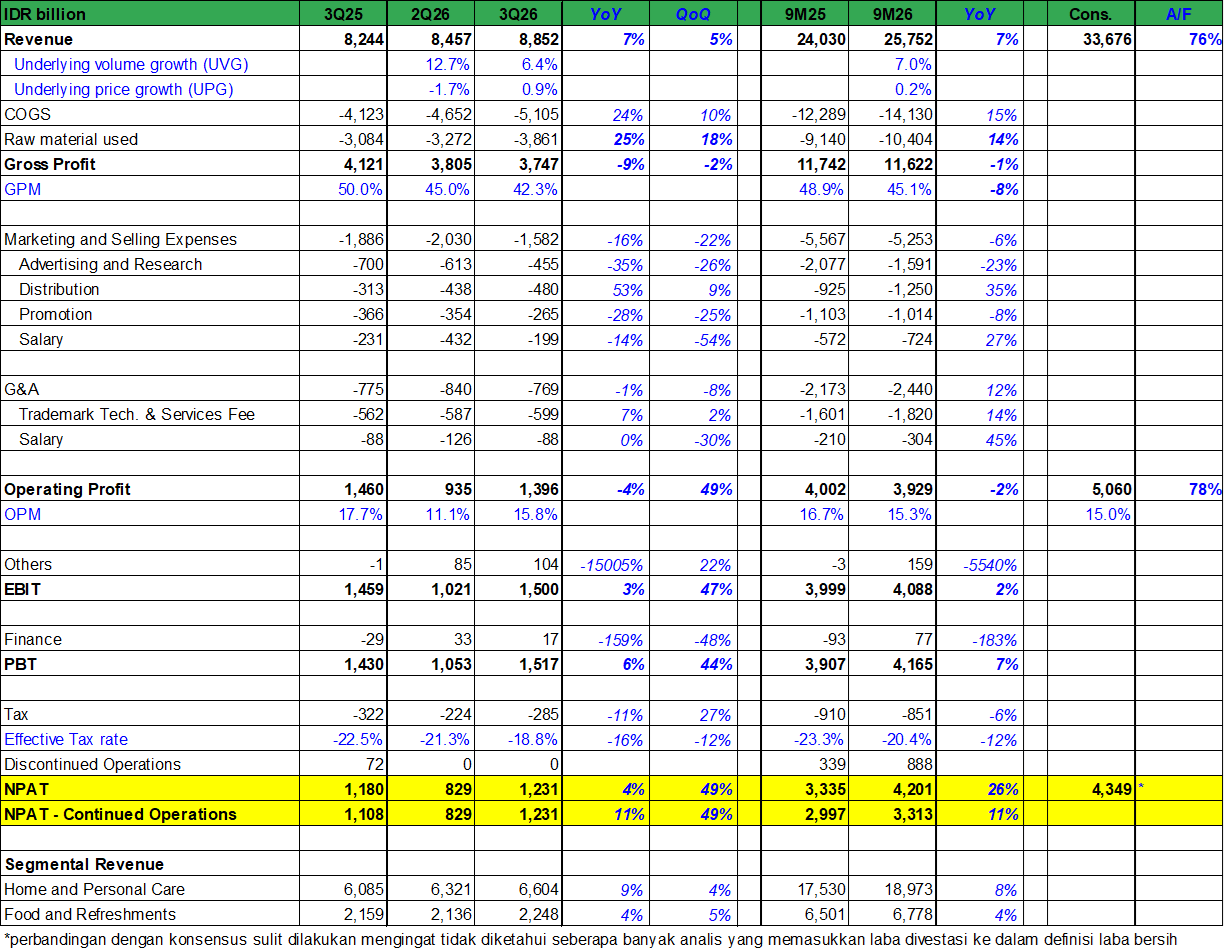Select OPM consensus value 15.0%

tap(1108, 515)
